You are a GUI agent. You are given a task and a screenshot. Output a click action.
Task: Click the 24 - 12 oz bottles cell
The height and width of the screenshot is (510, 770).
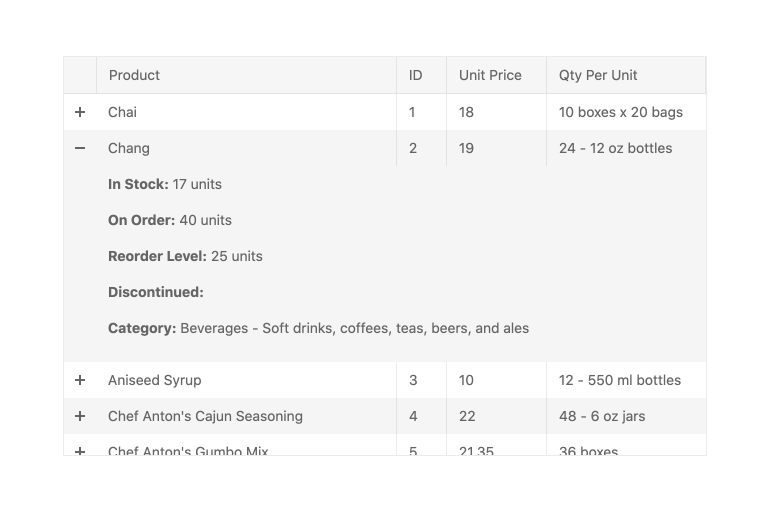[x=616, y=148]
